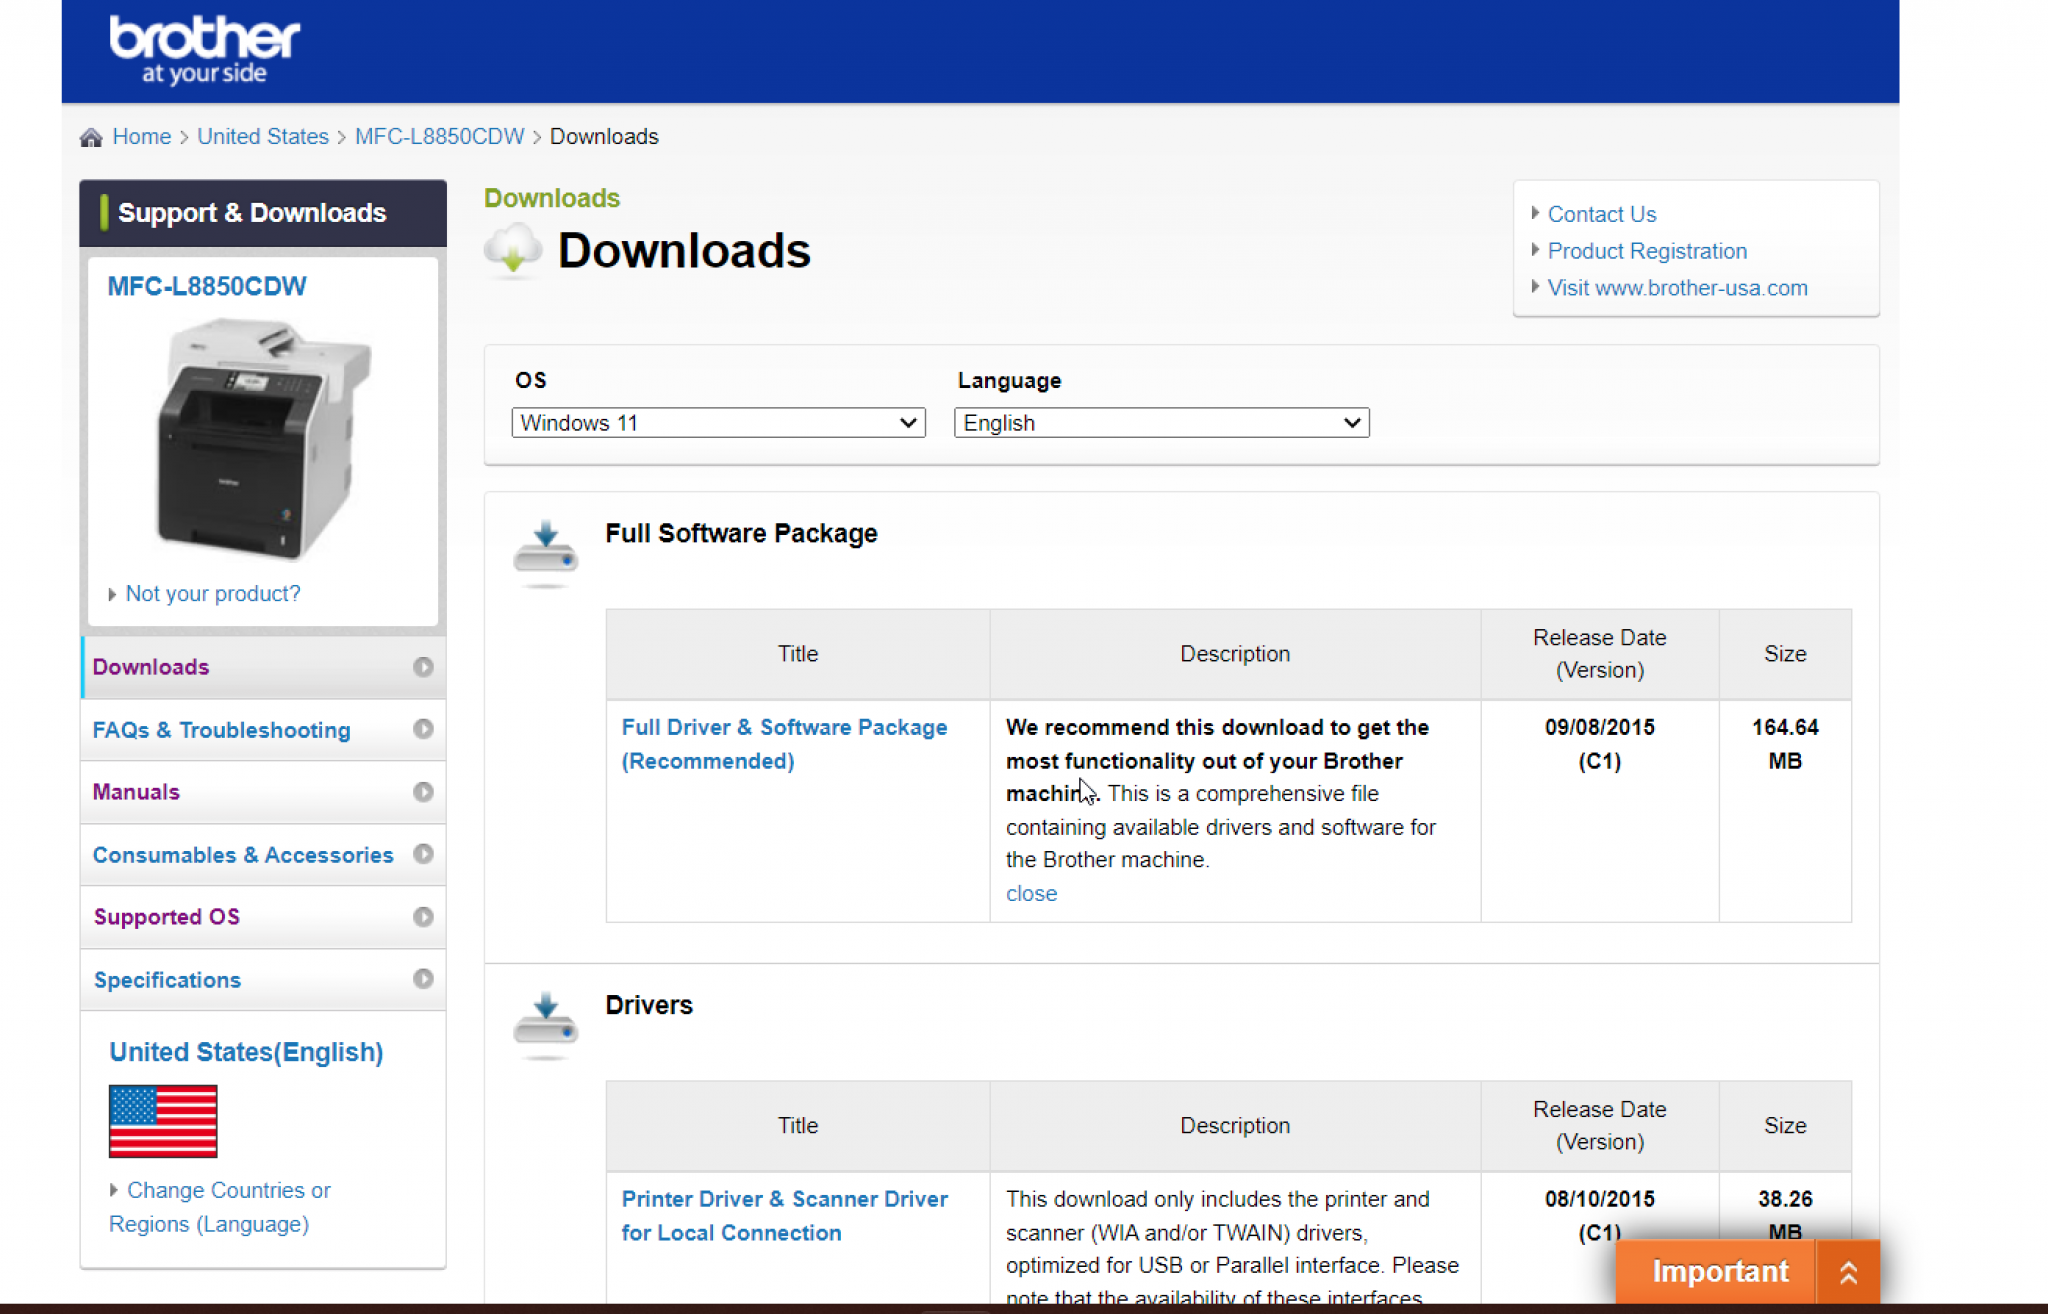Click the arrow icon next to Manuals

tap(423, 792)
